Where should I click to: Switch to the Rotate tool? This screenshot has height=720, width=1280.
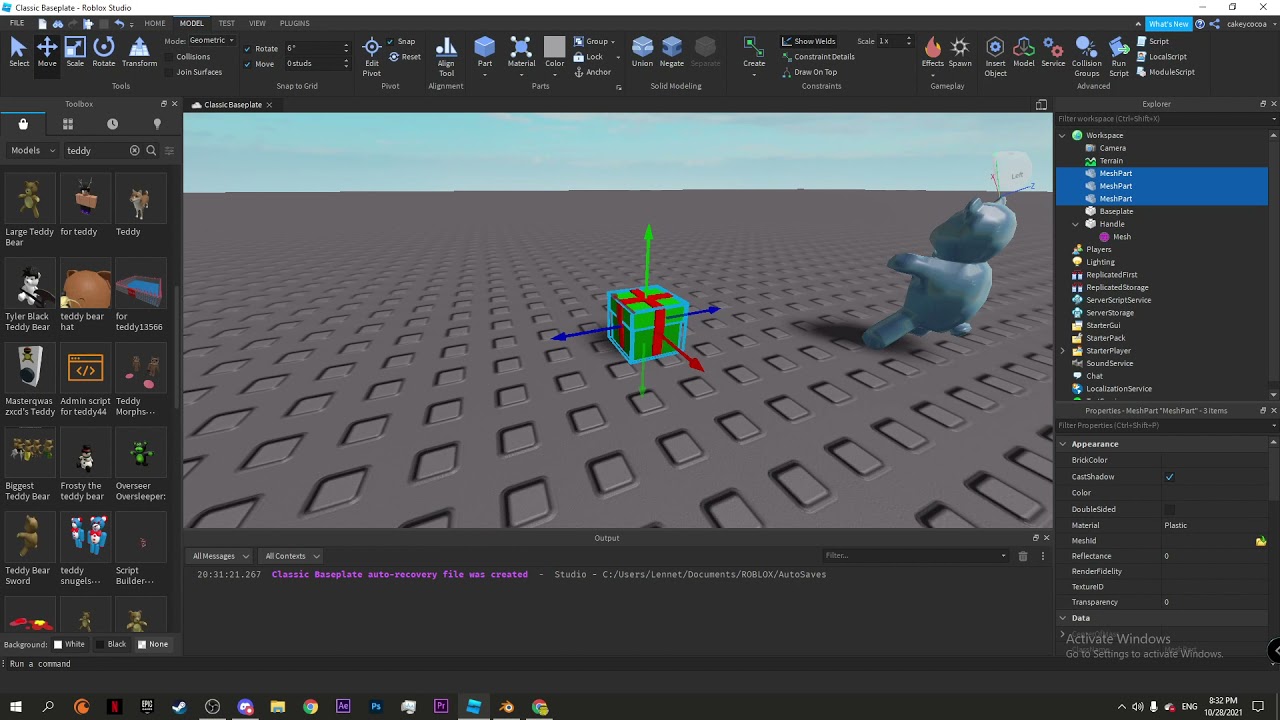click(x=104, y=52)
